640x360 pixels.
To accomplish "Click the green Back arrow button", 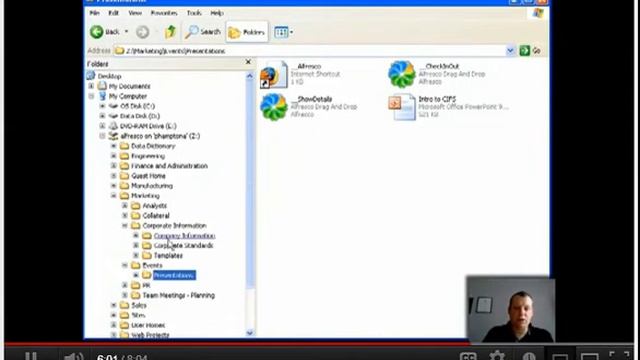I will tap(97, 32).
